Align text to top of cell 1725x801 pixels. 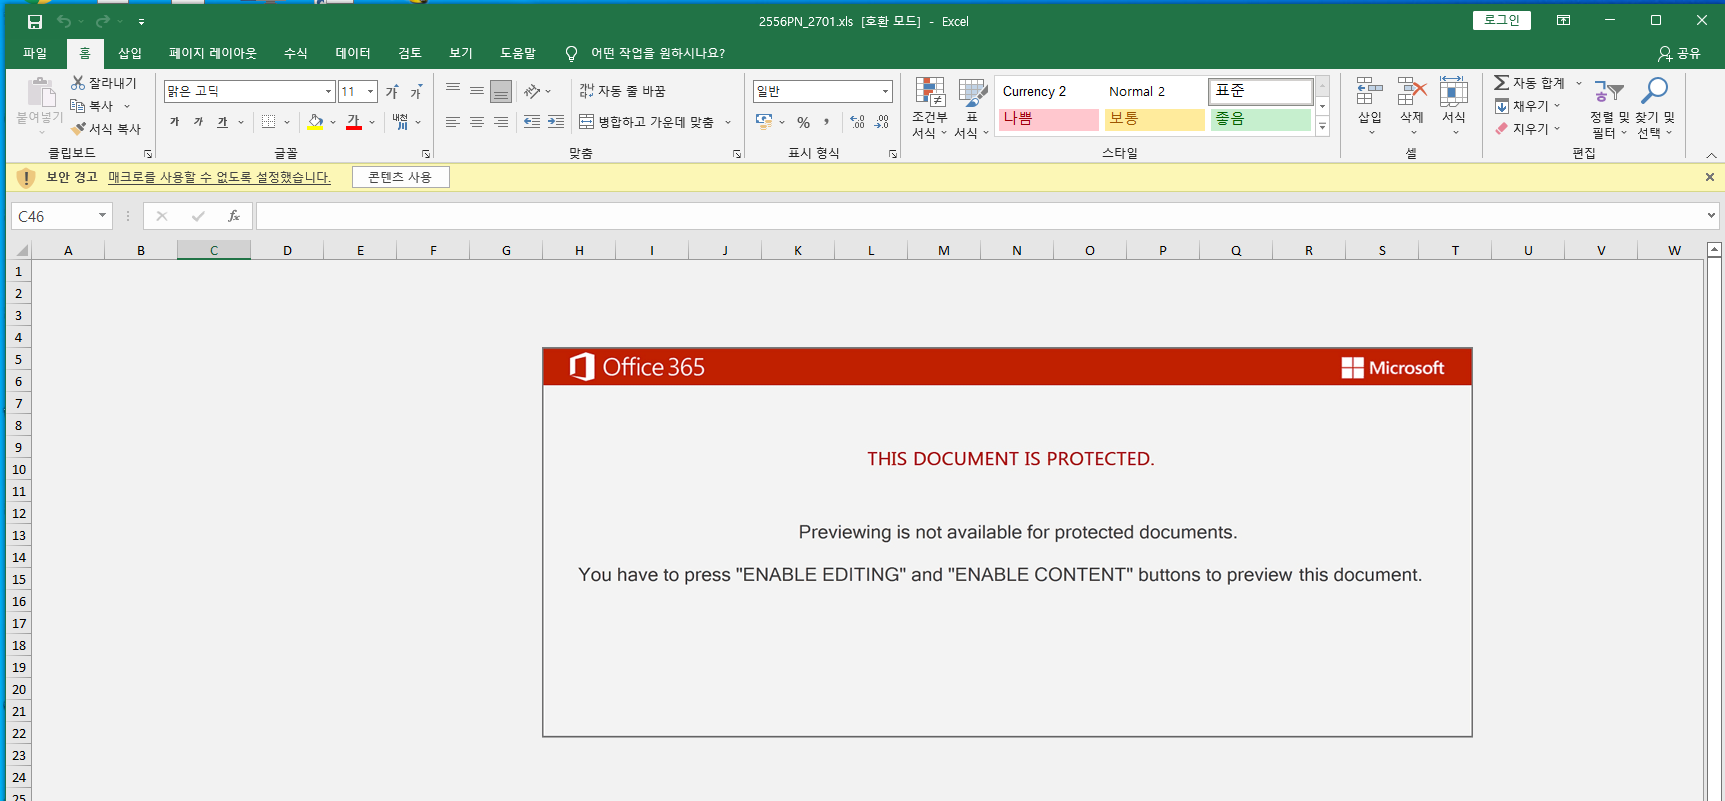[x=453, y=91]
